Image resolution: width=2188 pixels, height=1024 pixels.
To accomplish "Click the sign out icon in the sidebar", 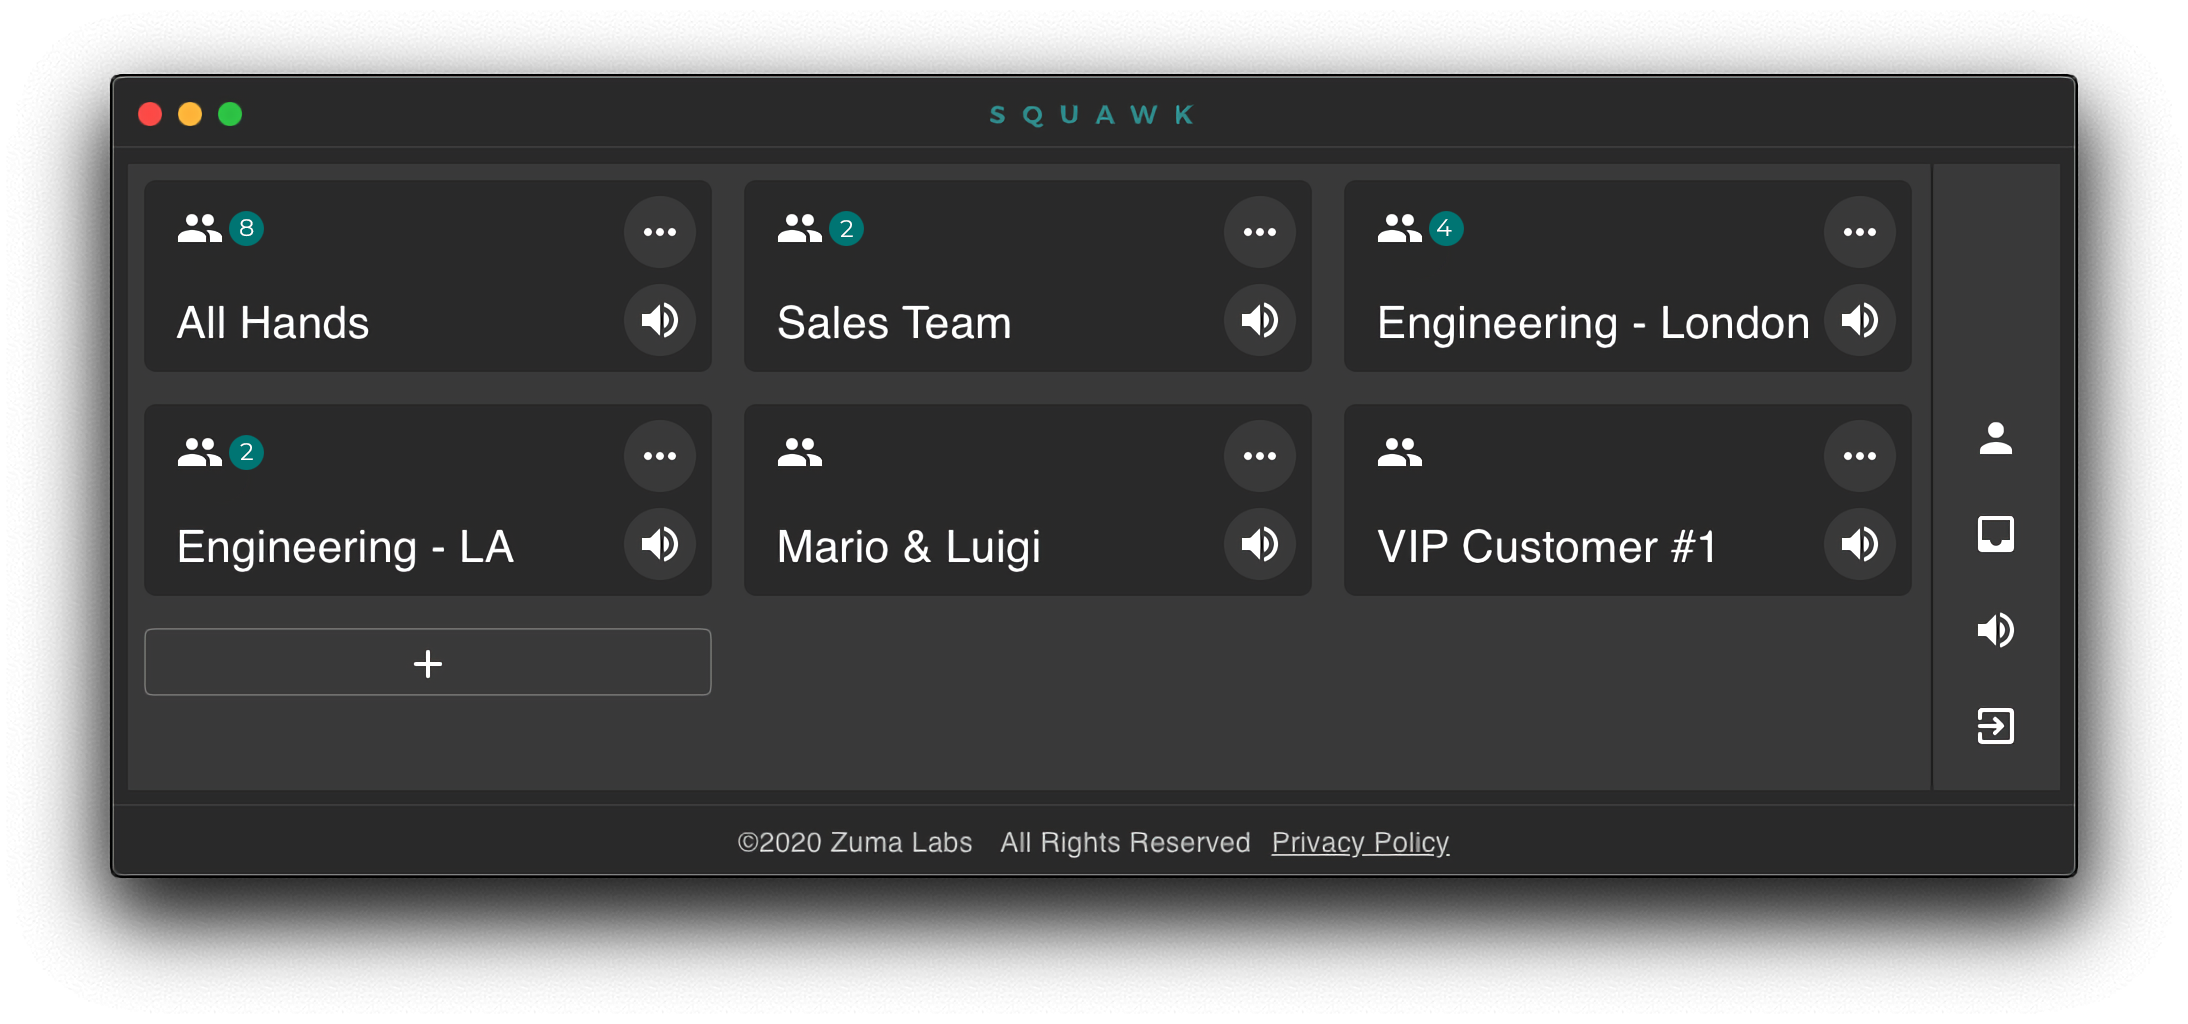I will pos(1995,726).
